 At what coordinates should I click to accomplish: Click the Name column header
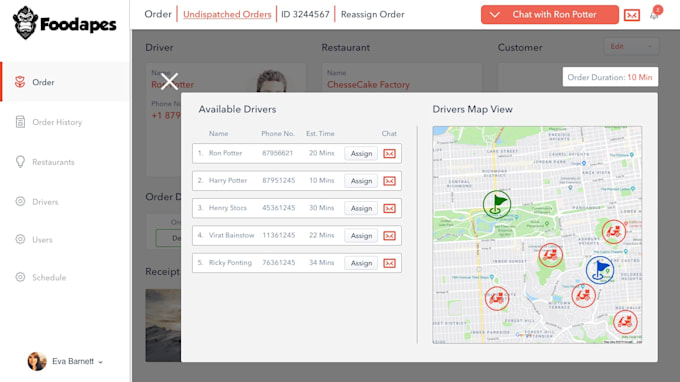(x=218, y=134)
